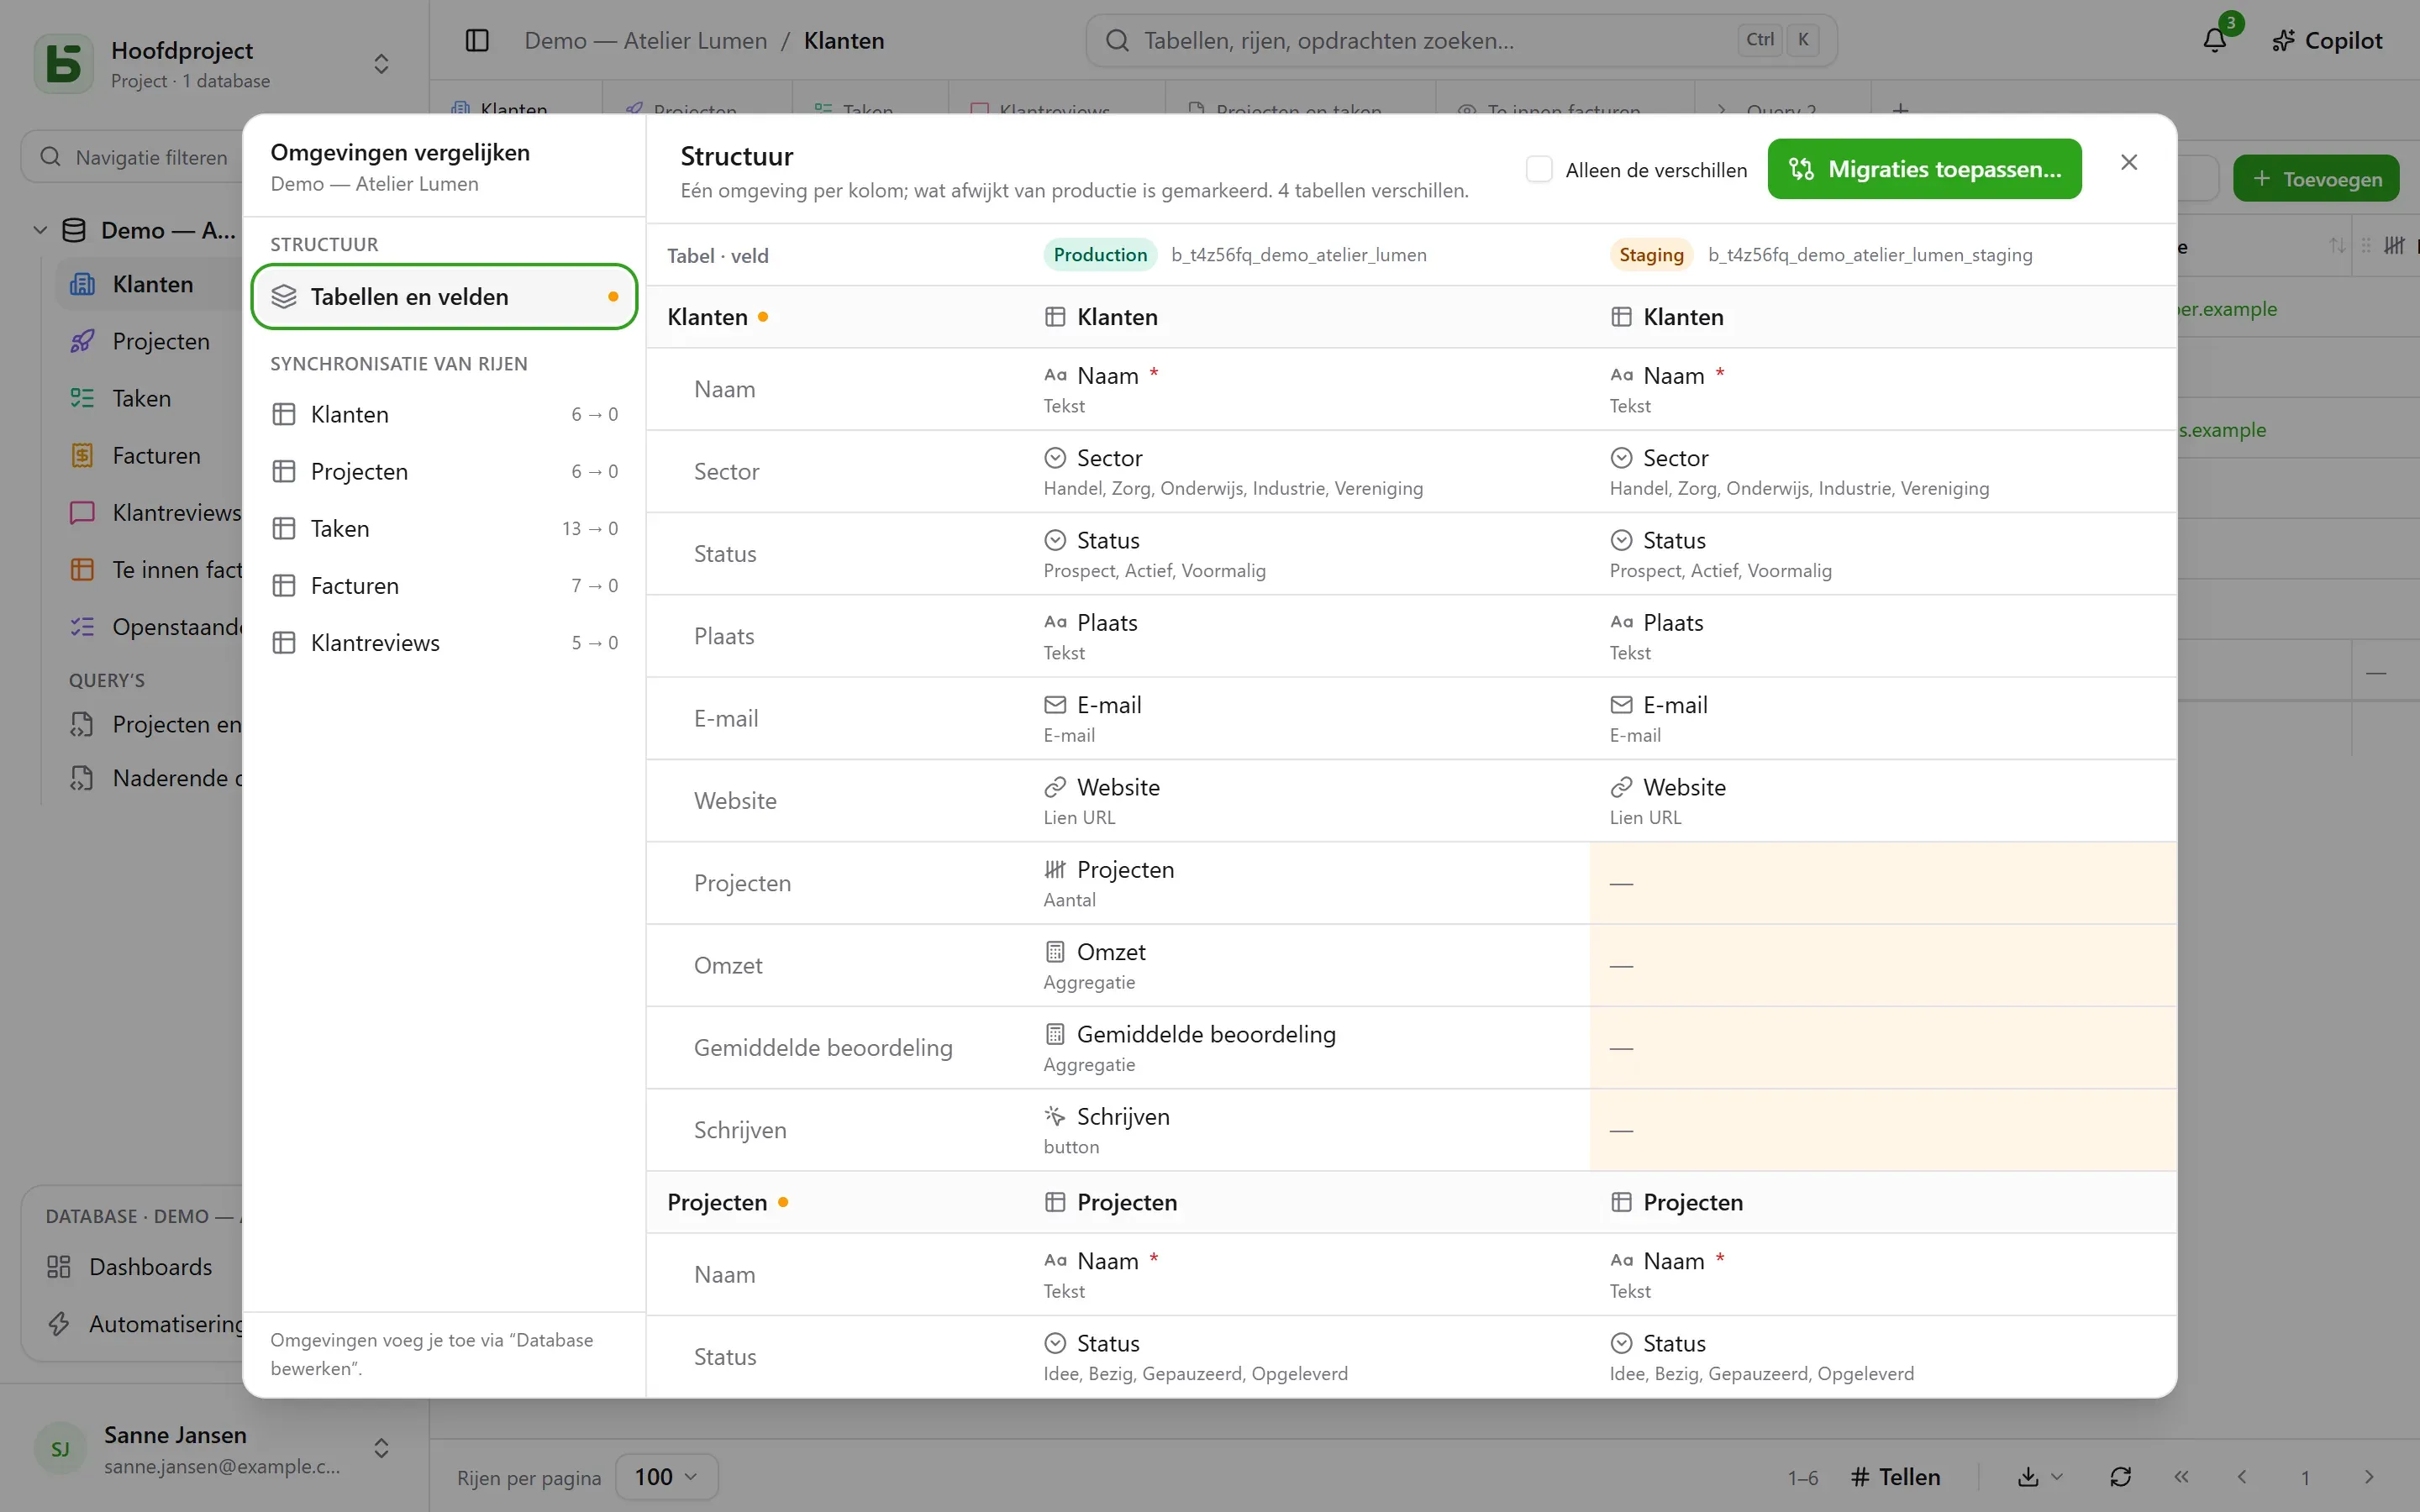Click the refresh icon in the footer
2420x1512 pixels.
point(2120,1477)
